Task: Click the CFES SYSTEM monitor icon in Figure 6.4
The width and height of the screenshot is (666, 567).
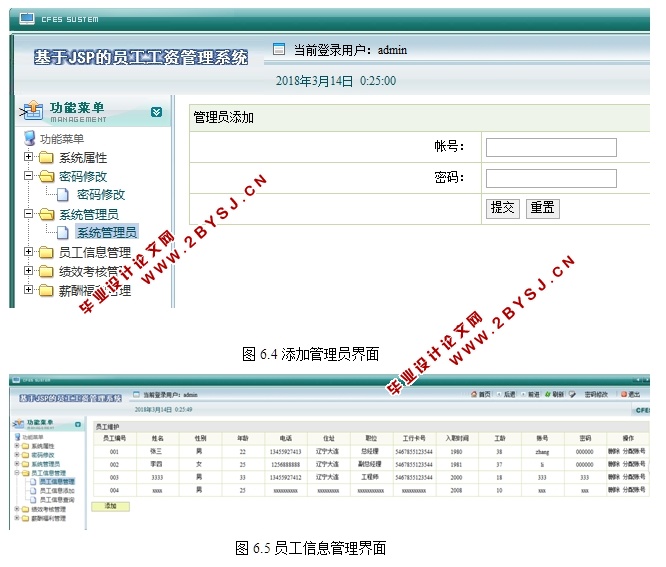Action: pyautogui.click(x=27, y=19)
